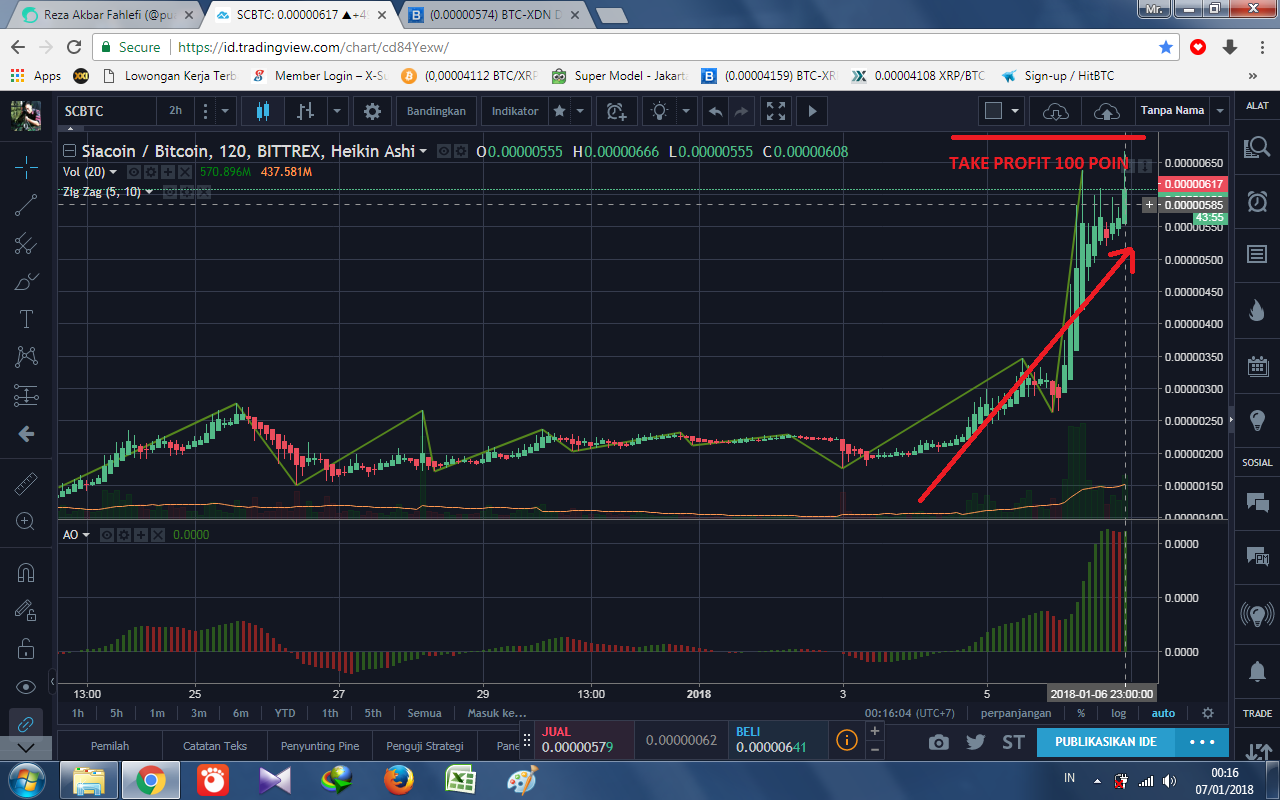The image size is (1280, 800).
Task: Select the ruler measure tool
Action: (26, 484)
